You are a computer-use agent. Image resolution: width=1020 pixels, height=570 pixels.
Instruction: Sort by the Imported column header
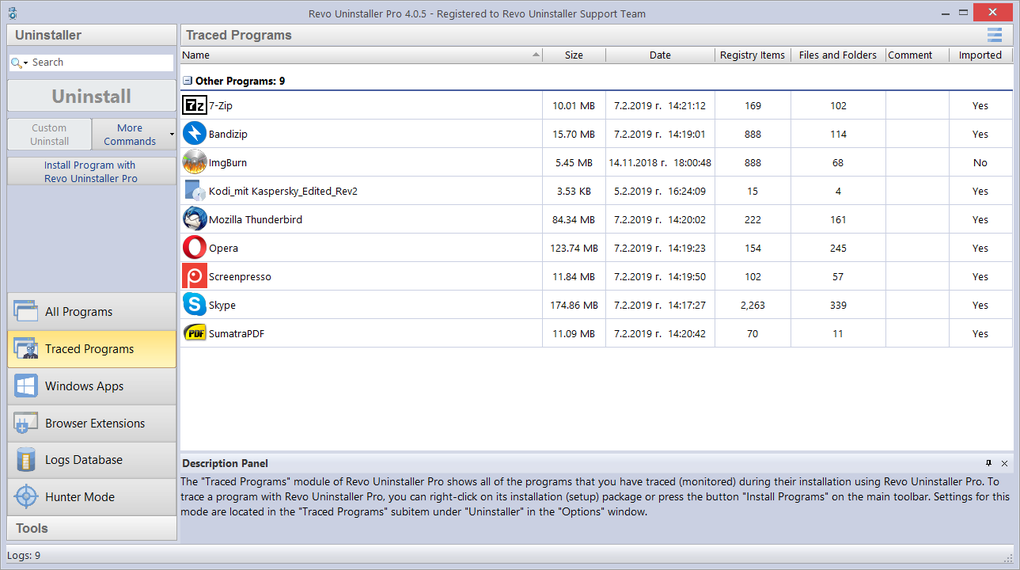tap(980, 55)
